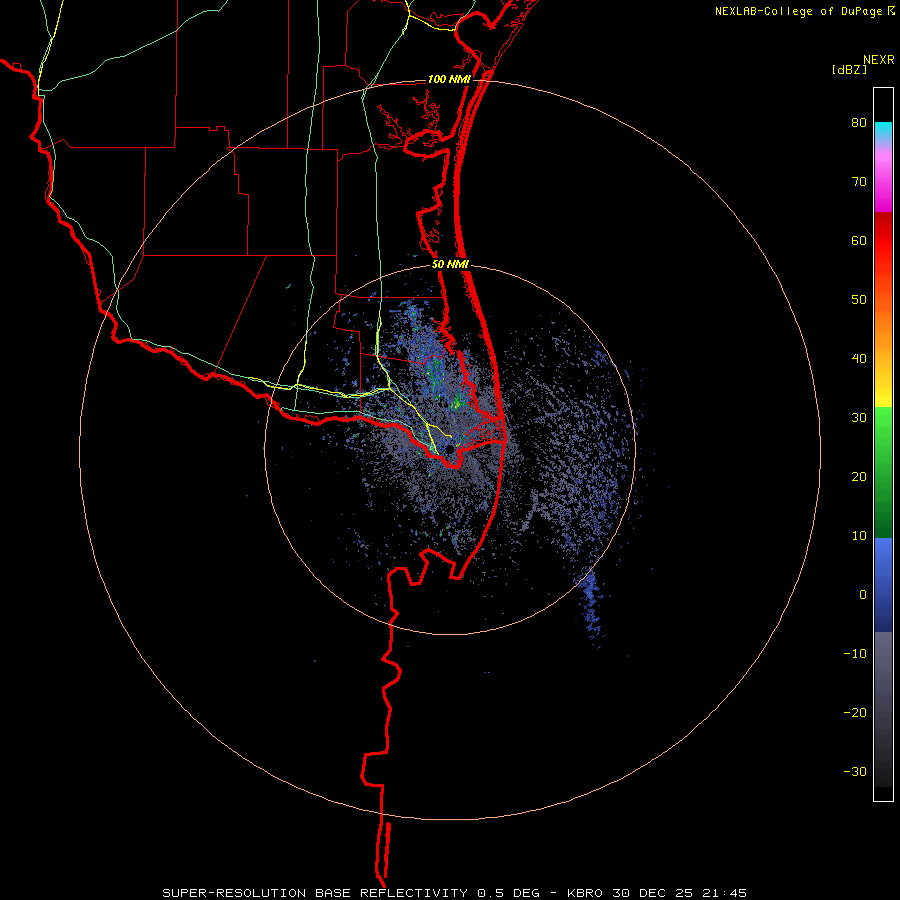Click the Super-Resolution Base Reflectivity caption
Image resolution: width=900 pixels, height=900 pixels.
(454, 893)
